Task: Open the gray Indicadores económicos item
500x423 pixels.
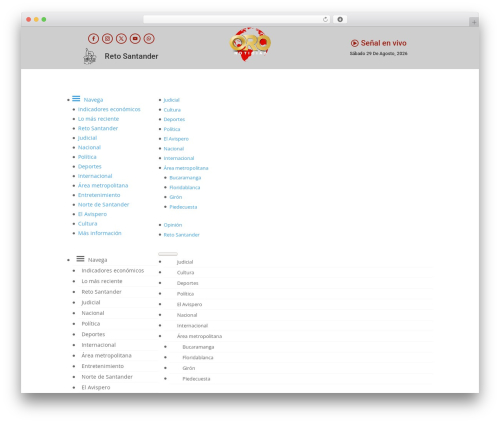Action: tap(113, 270)
